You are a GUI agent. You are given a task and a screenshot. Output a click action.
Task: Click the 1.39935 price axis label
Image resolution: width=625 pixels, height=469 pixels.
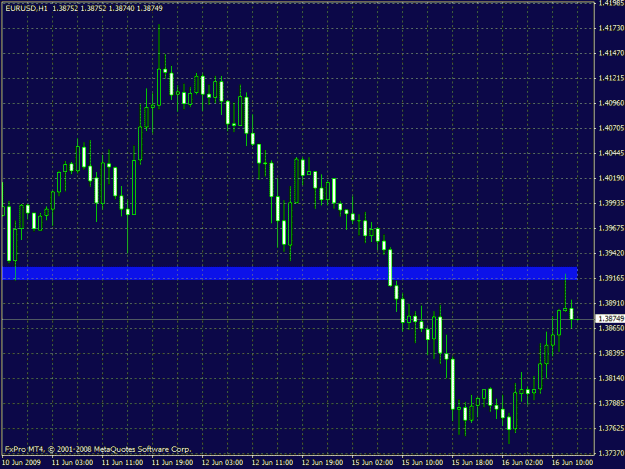click(x=611, y=203)
